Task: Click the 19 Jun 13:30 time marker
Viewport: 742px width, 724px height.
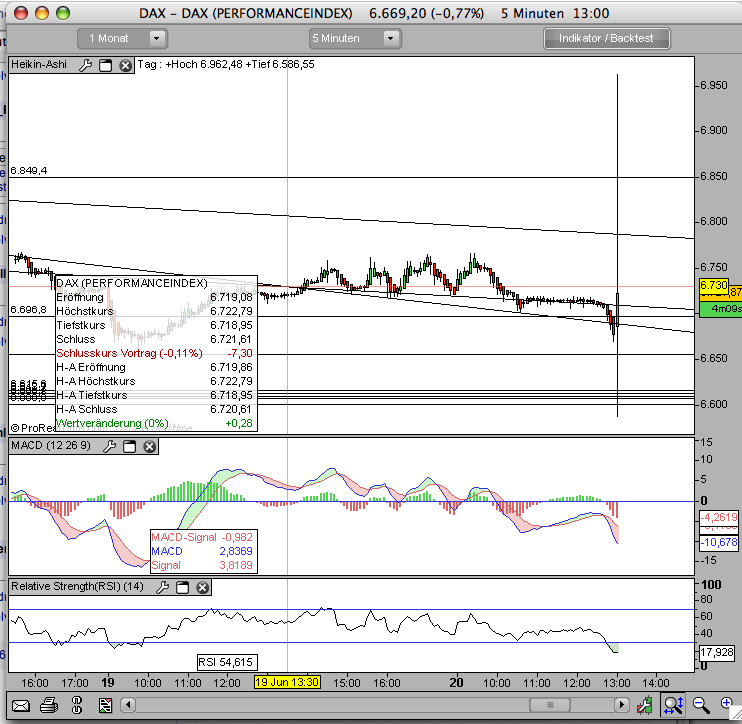Action: tap(287, 682)
